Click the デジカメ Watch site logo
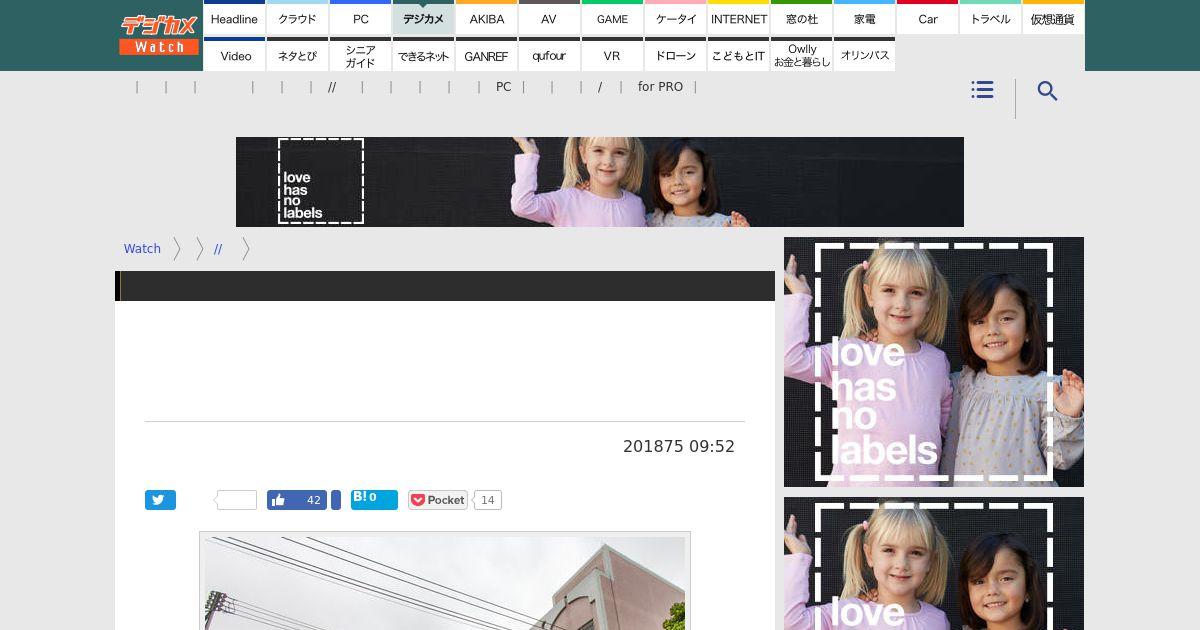The width and height of the screenshot is (1200, 630). pyautogui.click(x=159, y=35)
